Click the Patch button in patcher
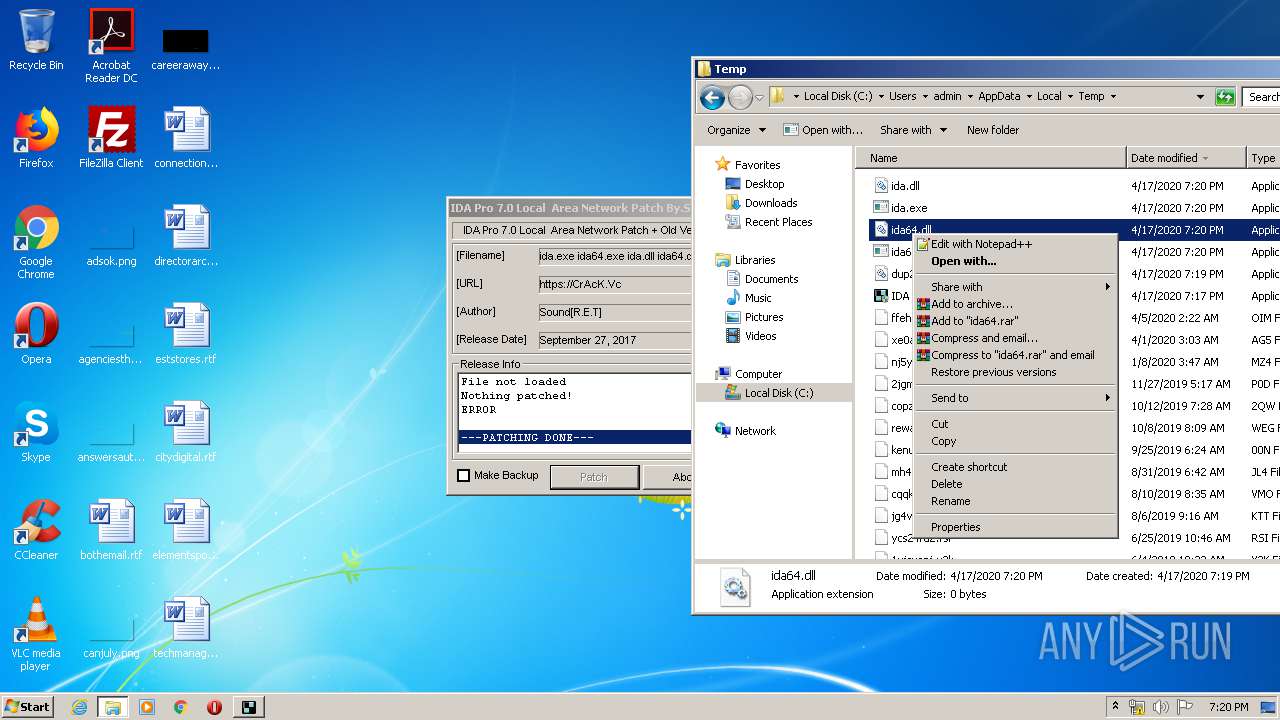 click(594, 477)
